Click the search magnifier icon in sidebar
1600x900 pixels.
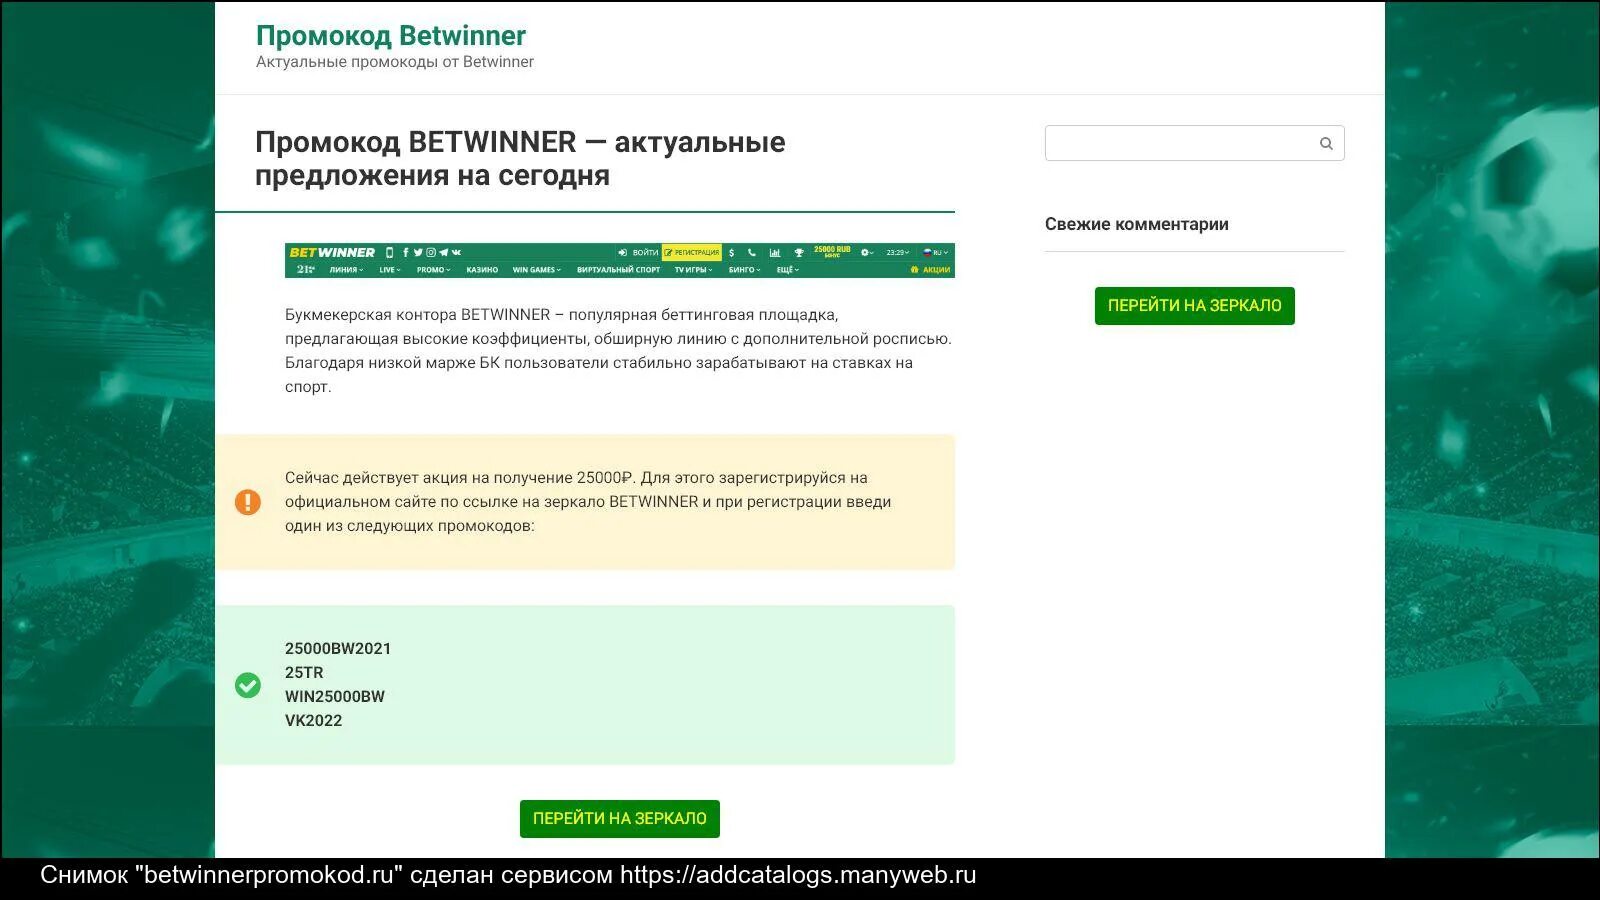coord(1326,143)
